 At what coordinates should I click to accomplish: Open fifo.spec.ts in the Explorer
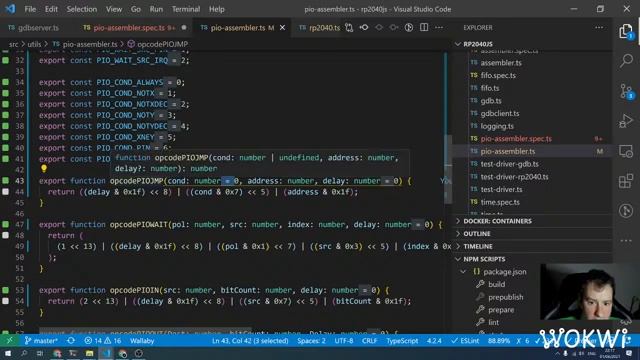(498, 76)
